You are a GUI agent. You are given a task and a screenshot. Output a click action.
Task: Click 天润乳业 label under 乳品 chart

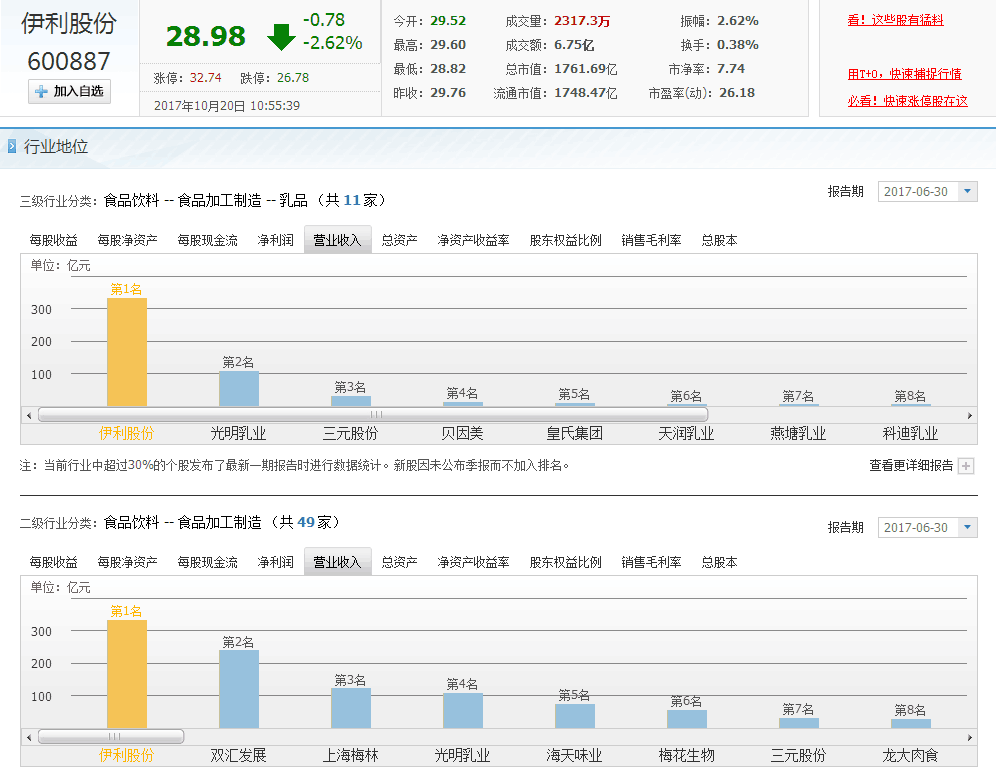click(686, 434)
